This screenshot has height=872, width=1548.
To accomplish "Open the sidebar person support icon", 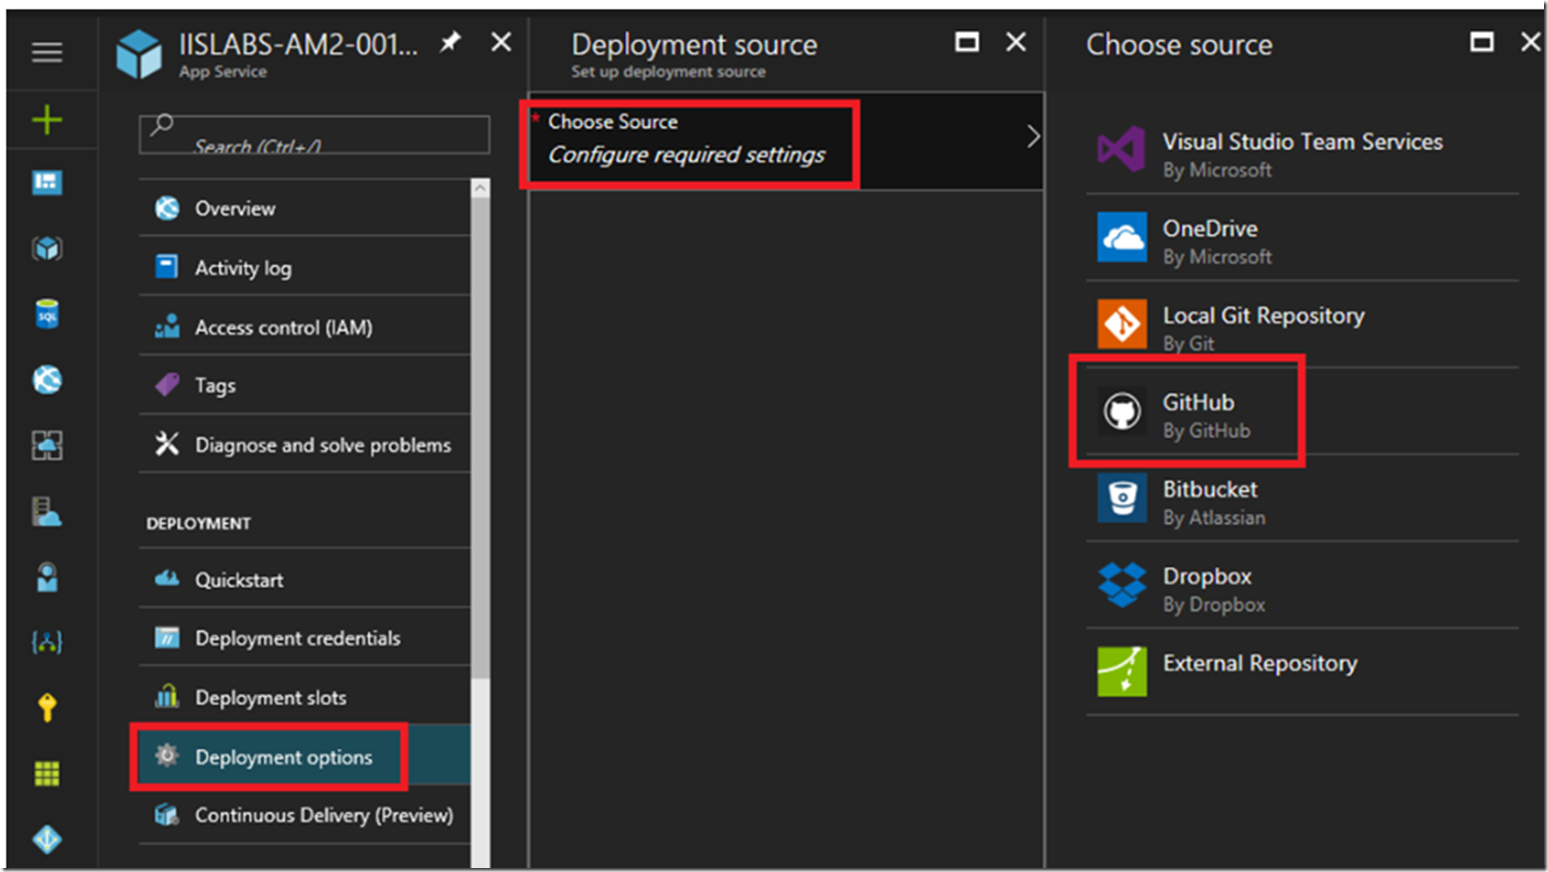I will (x=47, y=577).
